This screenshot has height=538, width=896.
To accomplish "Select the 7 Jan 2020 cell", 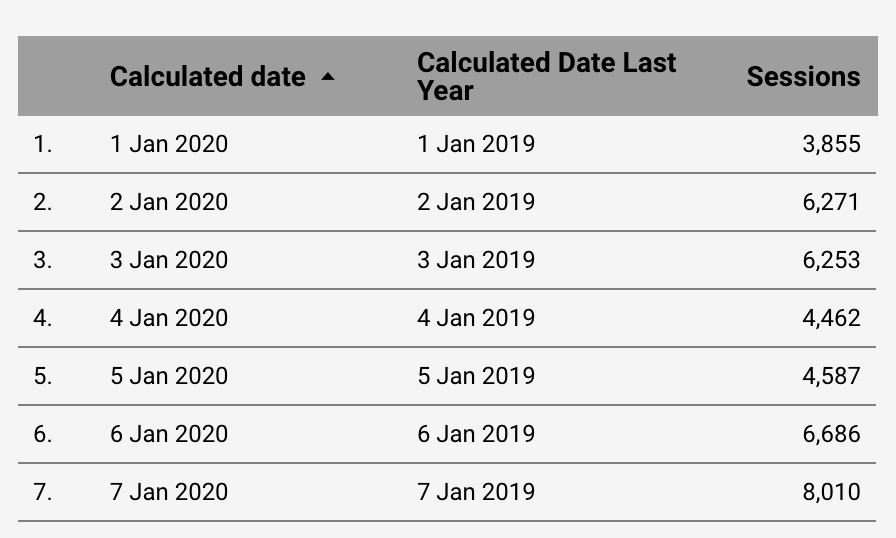I will 169,492.
